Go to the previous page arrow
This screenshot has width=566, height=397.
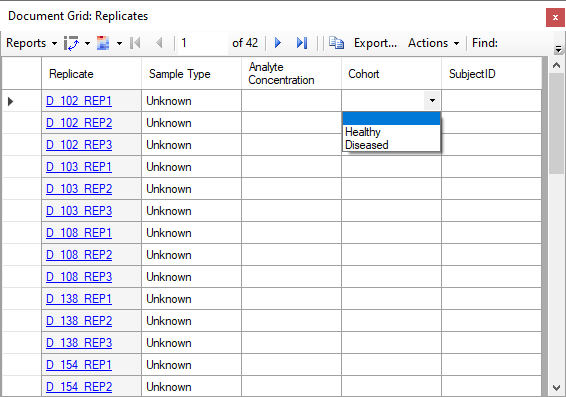point(159,43)
